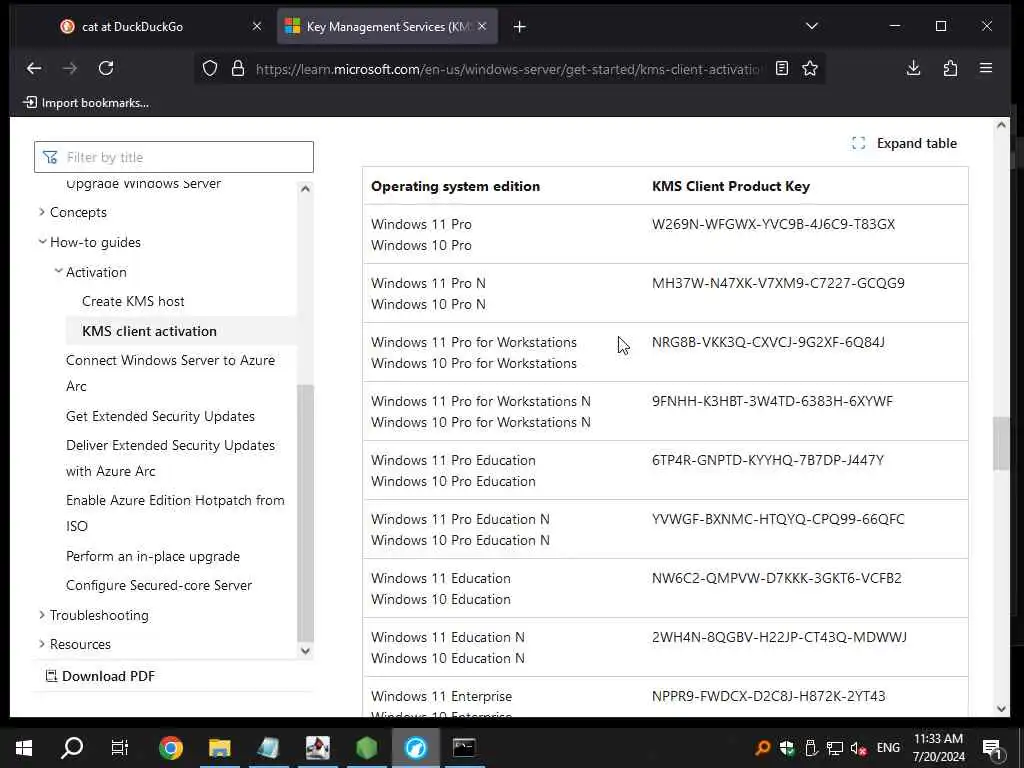The width and height of the screenshot is (1024, 768).
Task: Click key 9FNHH-K3HBT-3W4TD-6383H-6XYWF
Action: 772,401
